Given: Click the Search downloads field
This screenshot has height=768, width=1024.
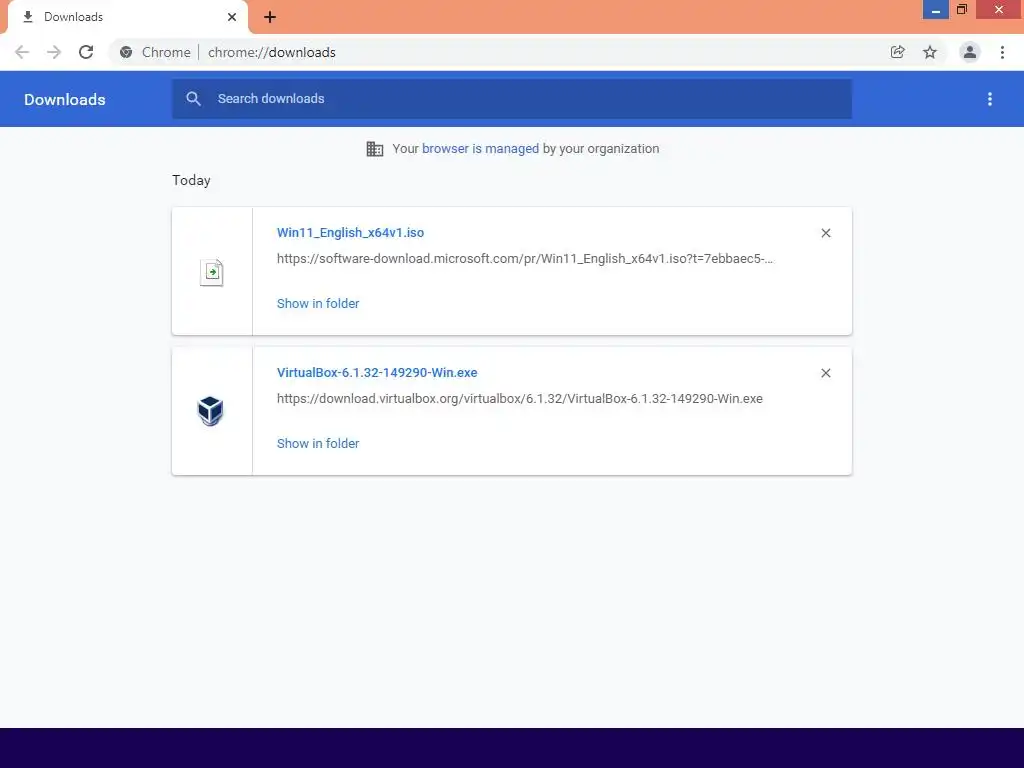Looking at the screenshot, I should 512,99.
